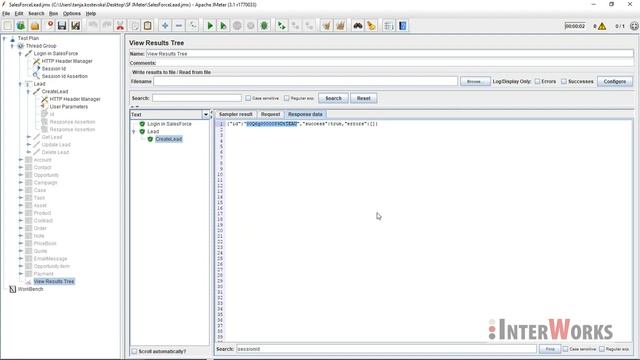The width and height of the screenshot is (640, 360).
Task: Click the Expand all plus icon
Action: point(165,26)
